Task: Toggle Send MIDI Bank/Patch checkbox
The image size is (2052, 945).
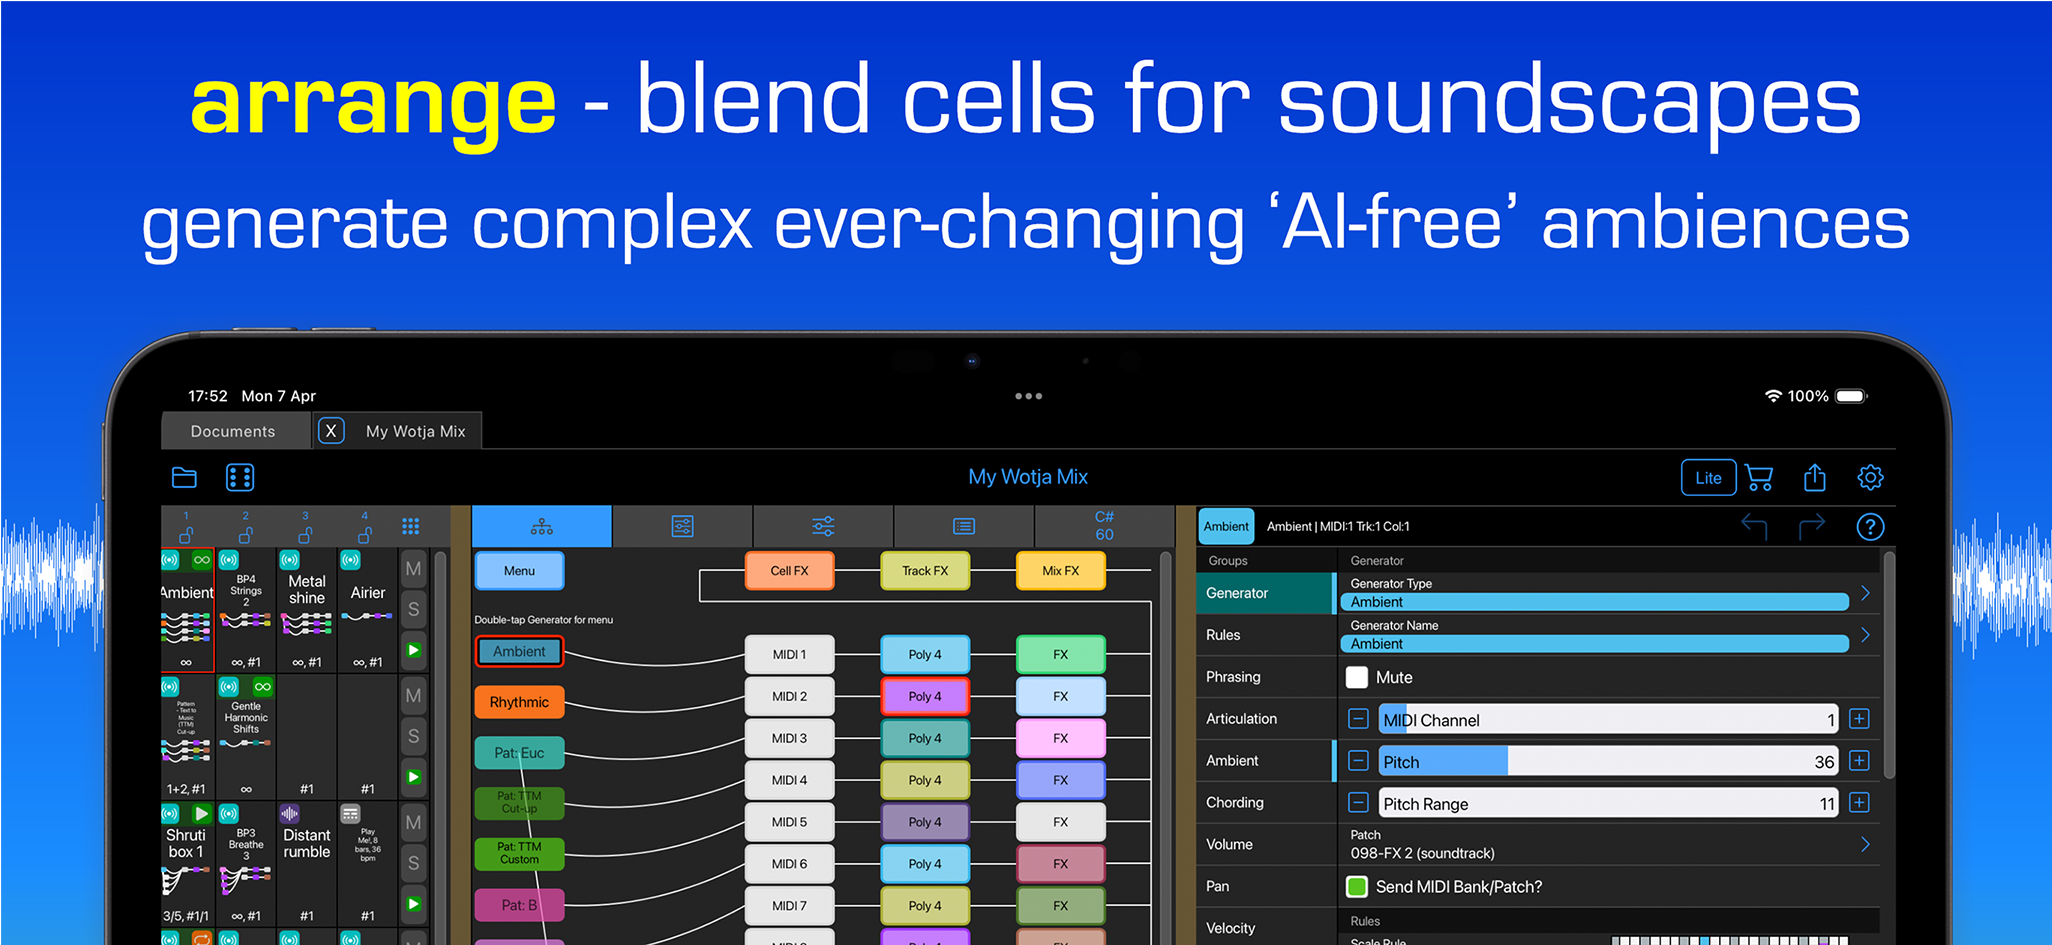Action: 1357,886
